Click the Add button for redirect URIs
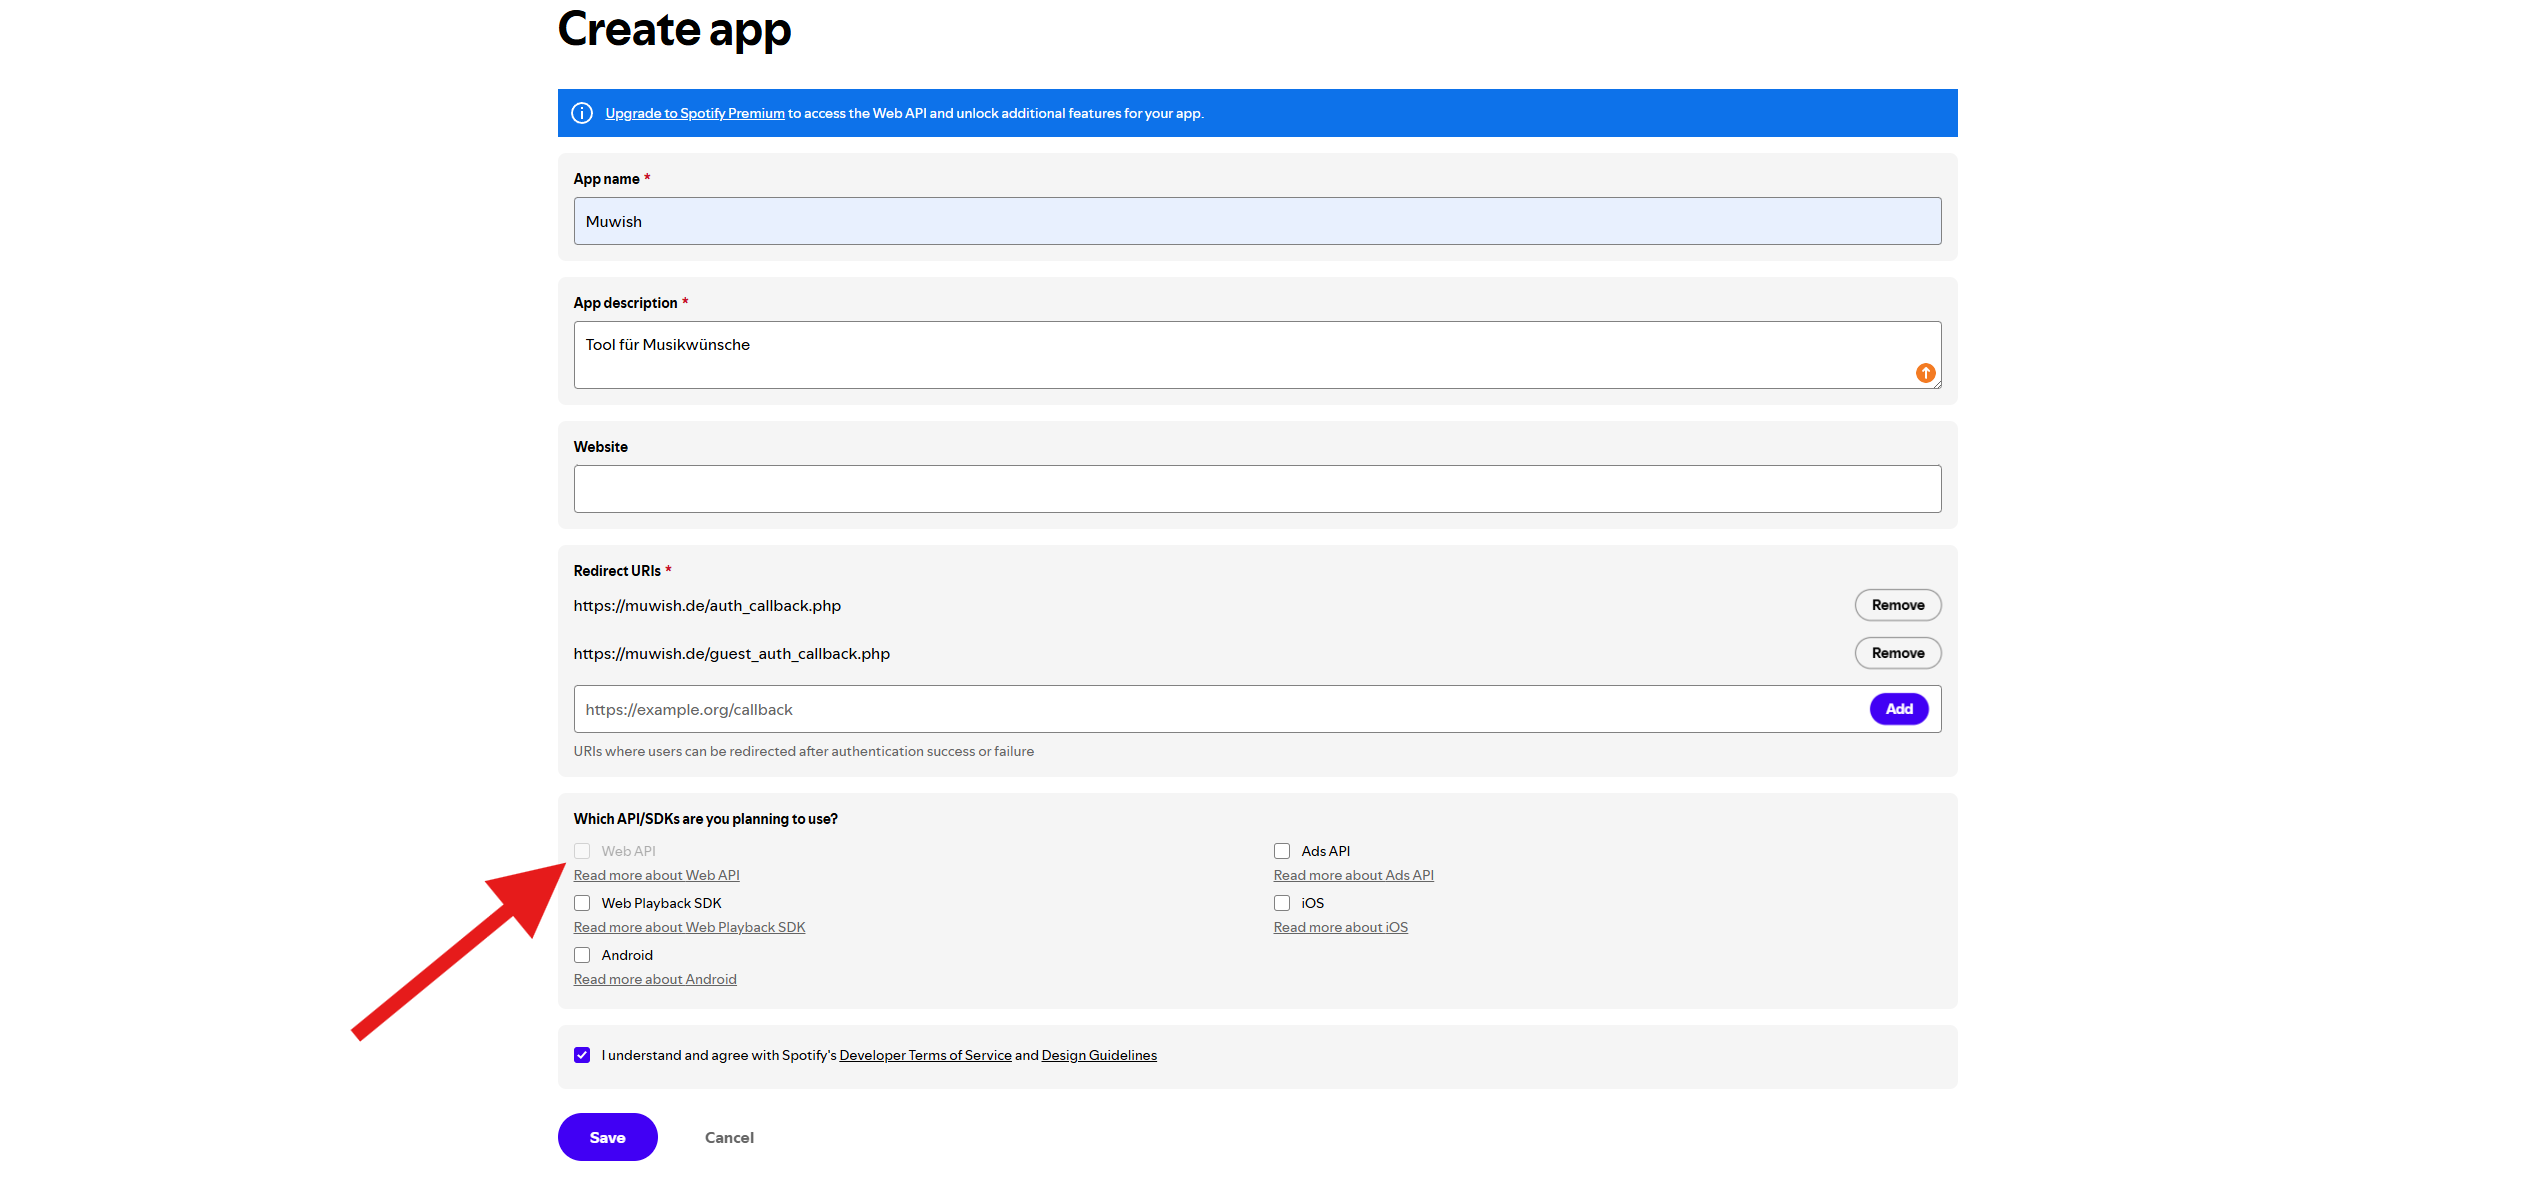This screenshot has width=2523, height=1191. coord(1898,708)
